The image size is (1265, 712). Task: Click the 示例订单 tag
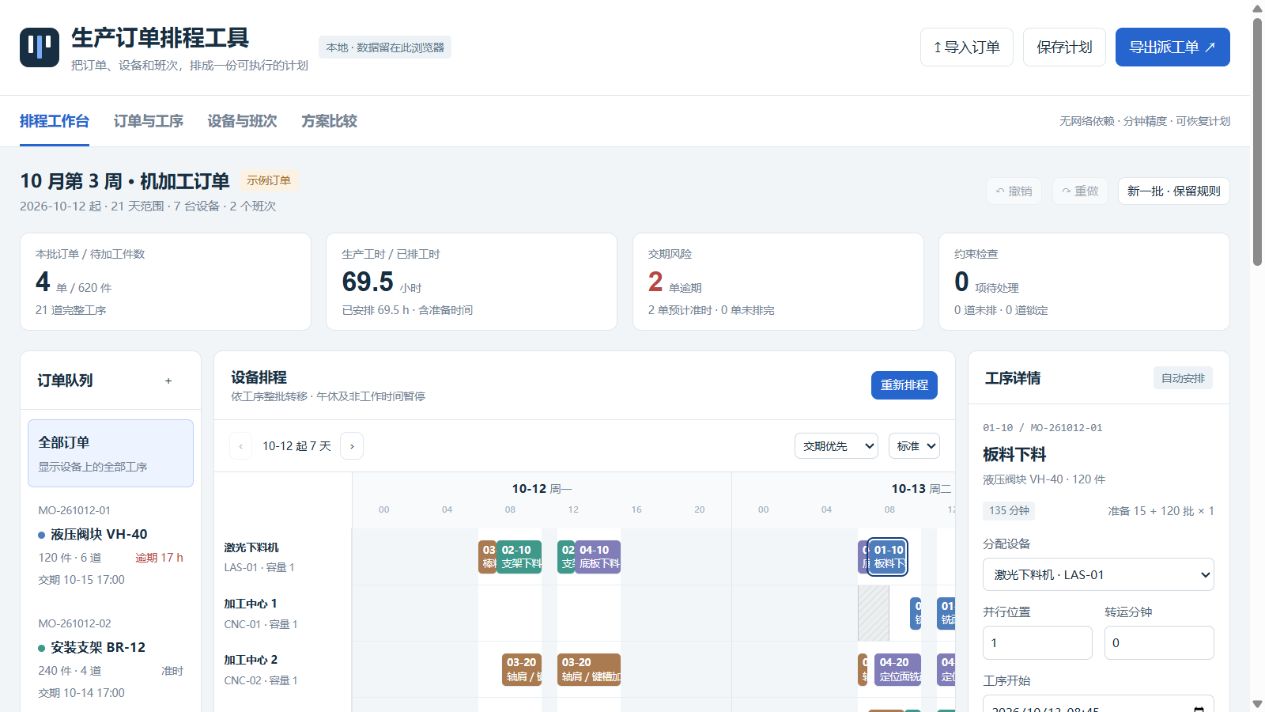[268, 181]
